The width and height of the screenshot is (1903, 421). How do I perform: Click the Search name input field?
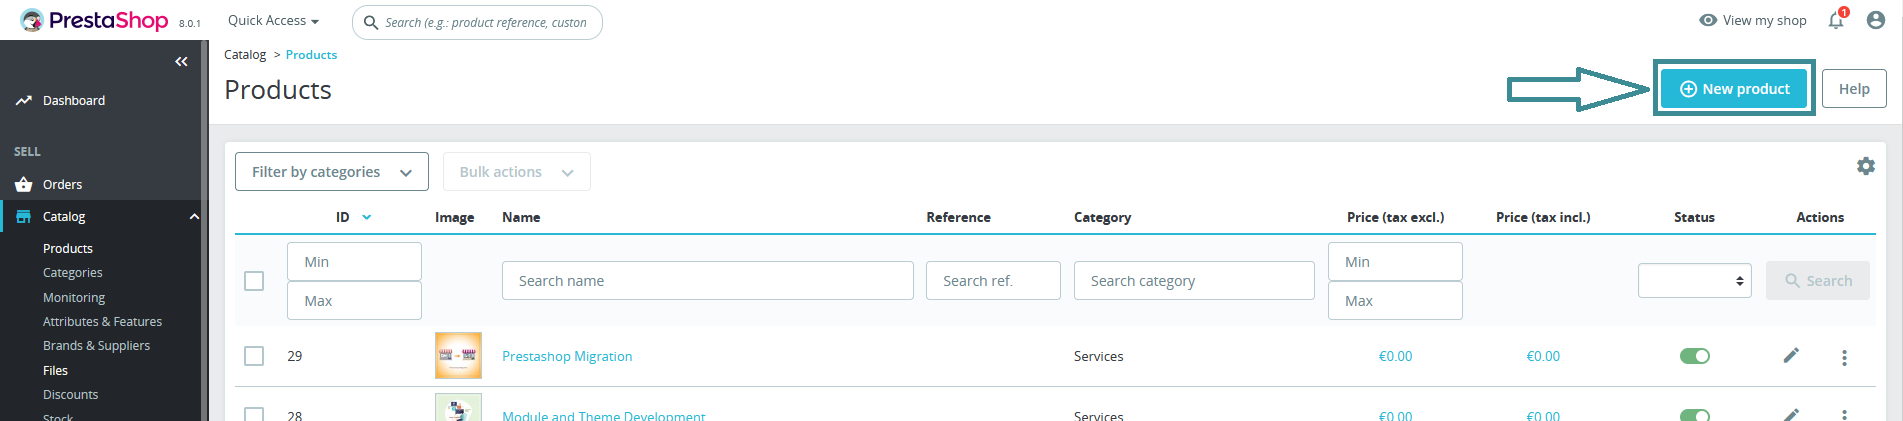707,281
